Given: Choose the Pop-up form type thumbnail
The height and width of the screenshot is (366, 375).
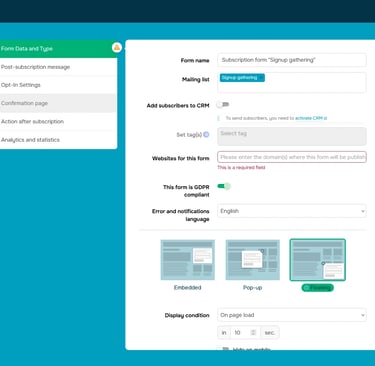Looking at the screenshot, I should click(252, 260).
